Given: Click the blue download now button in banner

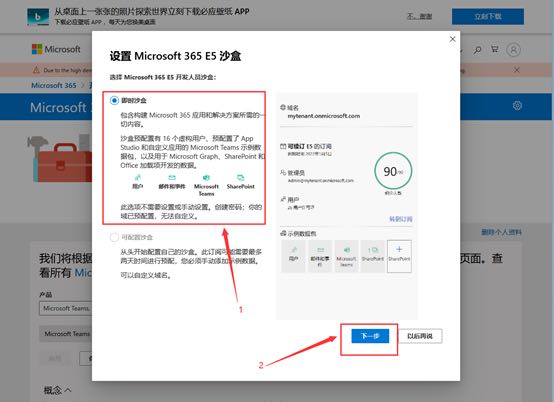Looking at the screenshot, I should 488,17.
